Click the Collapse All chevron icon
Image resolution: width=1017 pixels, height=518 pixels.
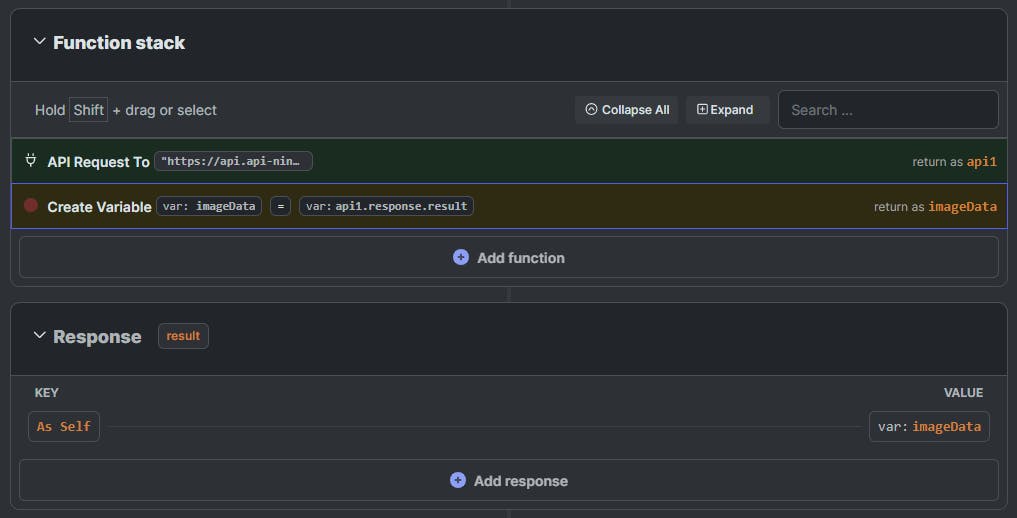(x=591, y=110)
